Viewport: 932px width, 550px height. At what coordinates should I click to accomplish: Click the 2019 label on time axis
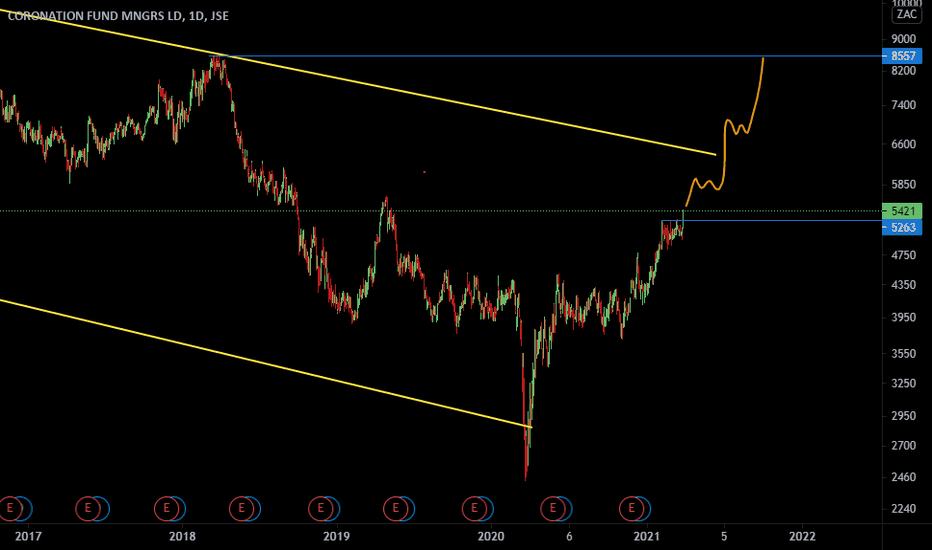[x=336, y=536]
